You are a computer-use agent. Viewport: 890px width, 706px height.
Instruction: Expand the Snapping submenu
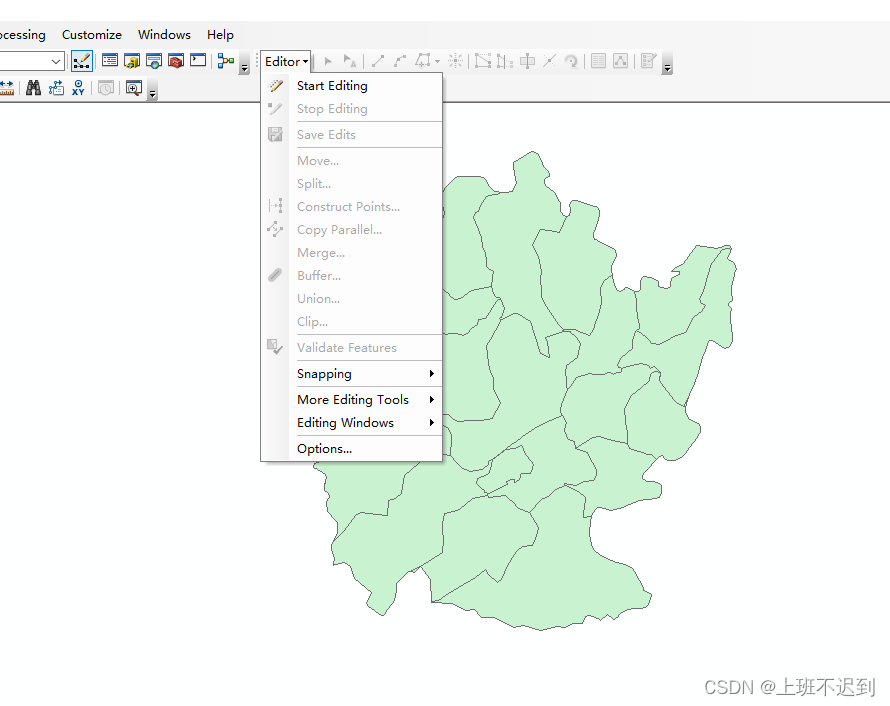tap(324, 373)
